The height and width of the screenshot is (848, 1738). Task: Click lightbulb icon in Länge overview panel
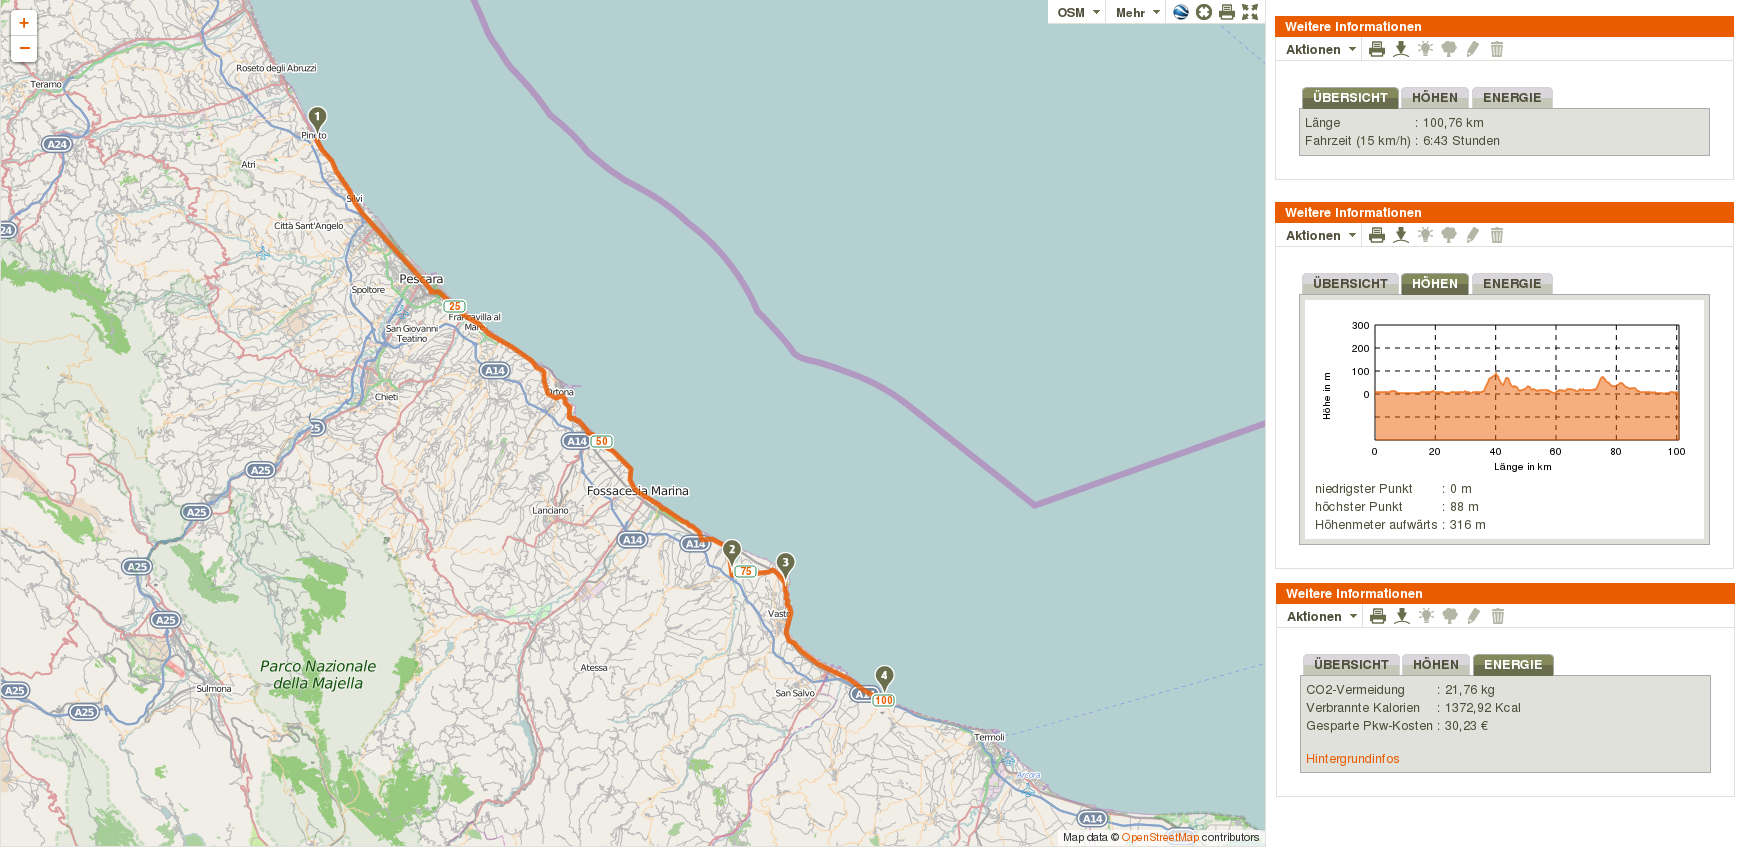click(x=1425, y=49)
